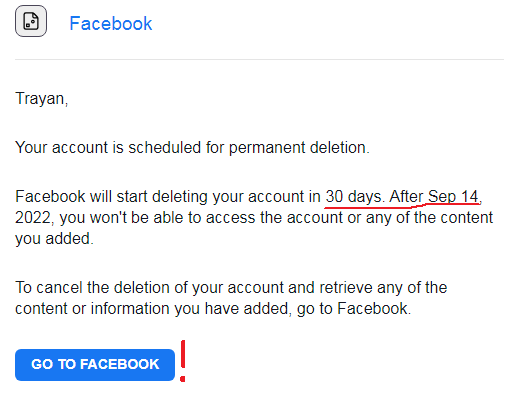
Task: Click the year "2022" in the message
Action: pyautogui.click(x=33, y=218)
